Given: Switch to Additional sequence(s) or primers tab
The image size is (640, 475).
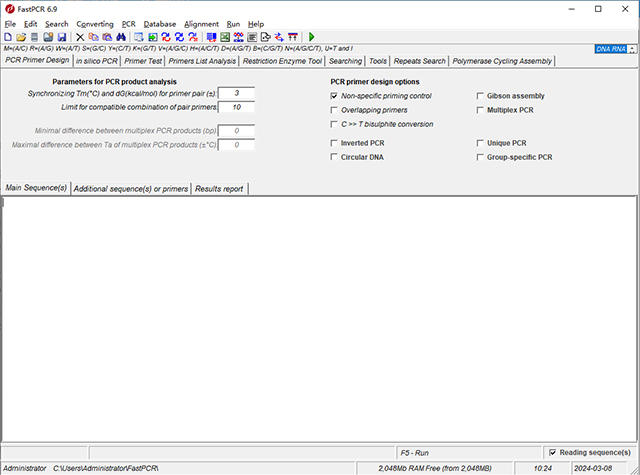Looking at the screenshot, I should pos(131,189).
